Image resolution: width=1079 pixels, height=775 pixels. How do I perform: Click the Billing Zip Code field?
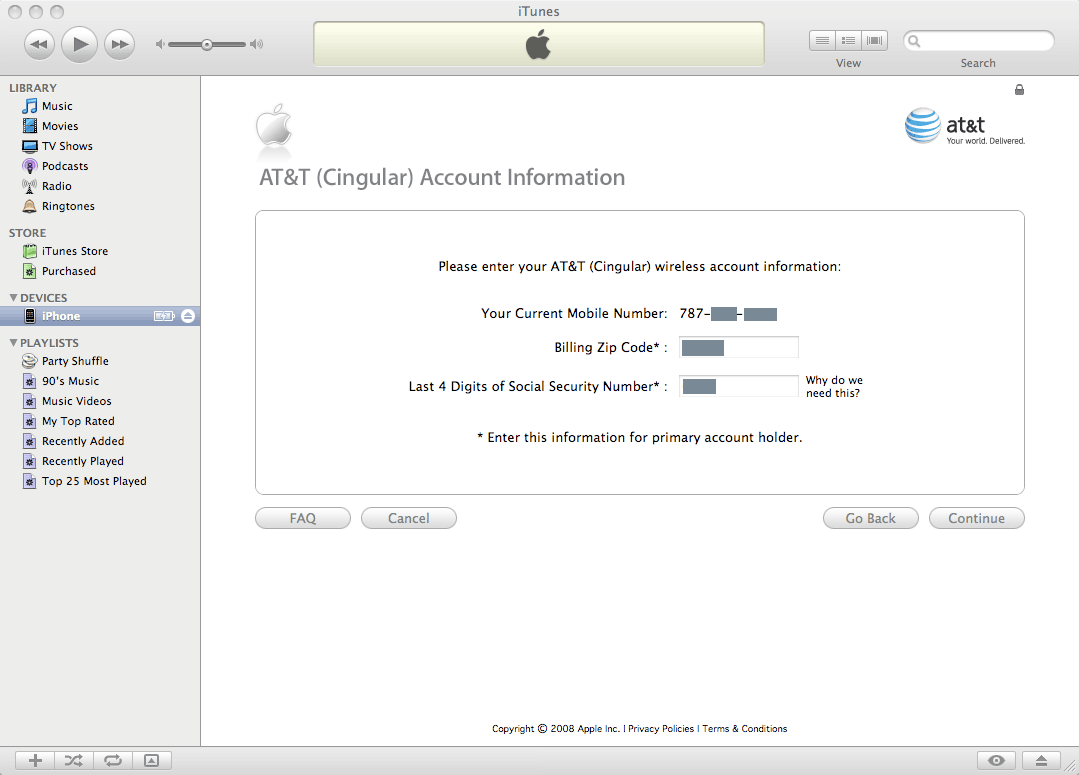(x=738, y=348)
